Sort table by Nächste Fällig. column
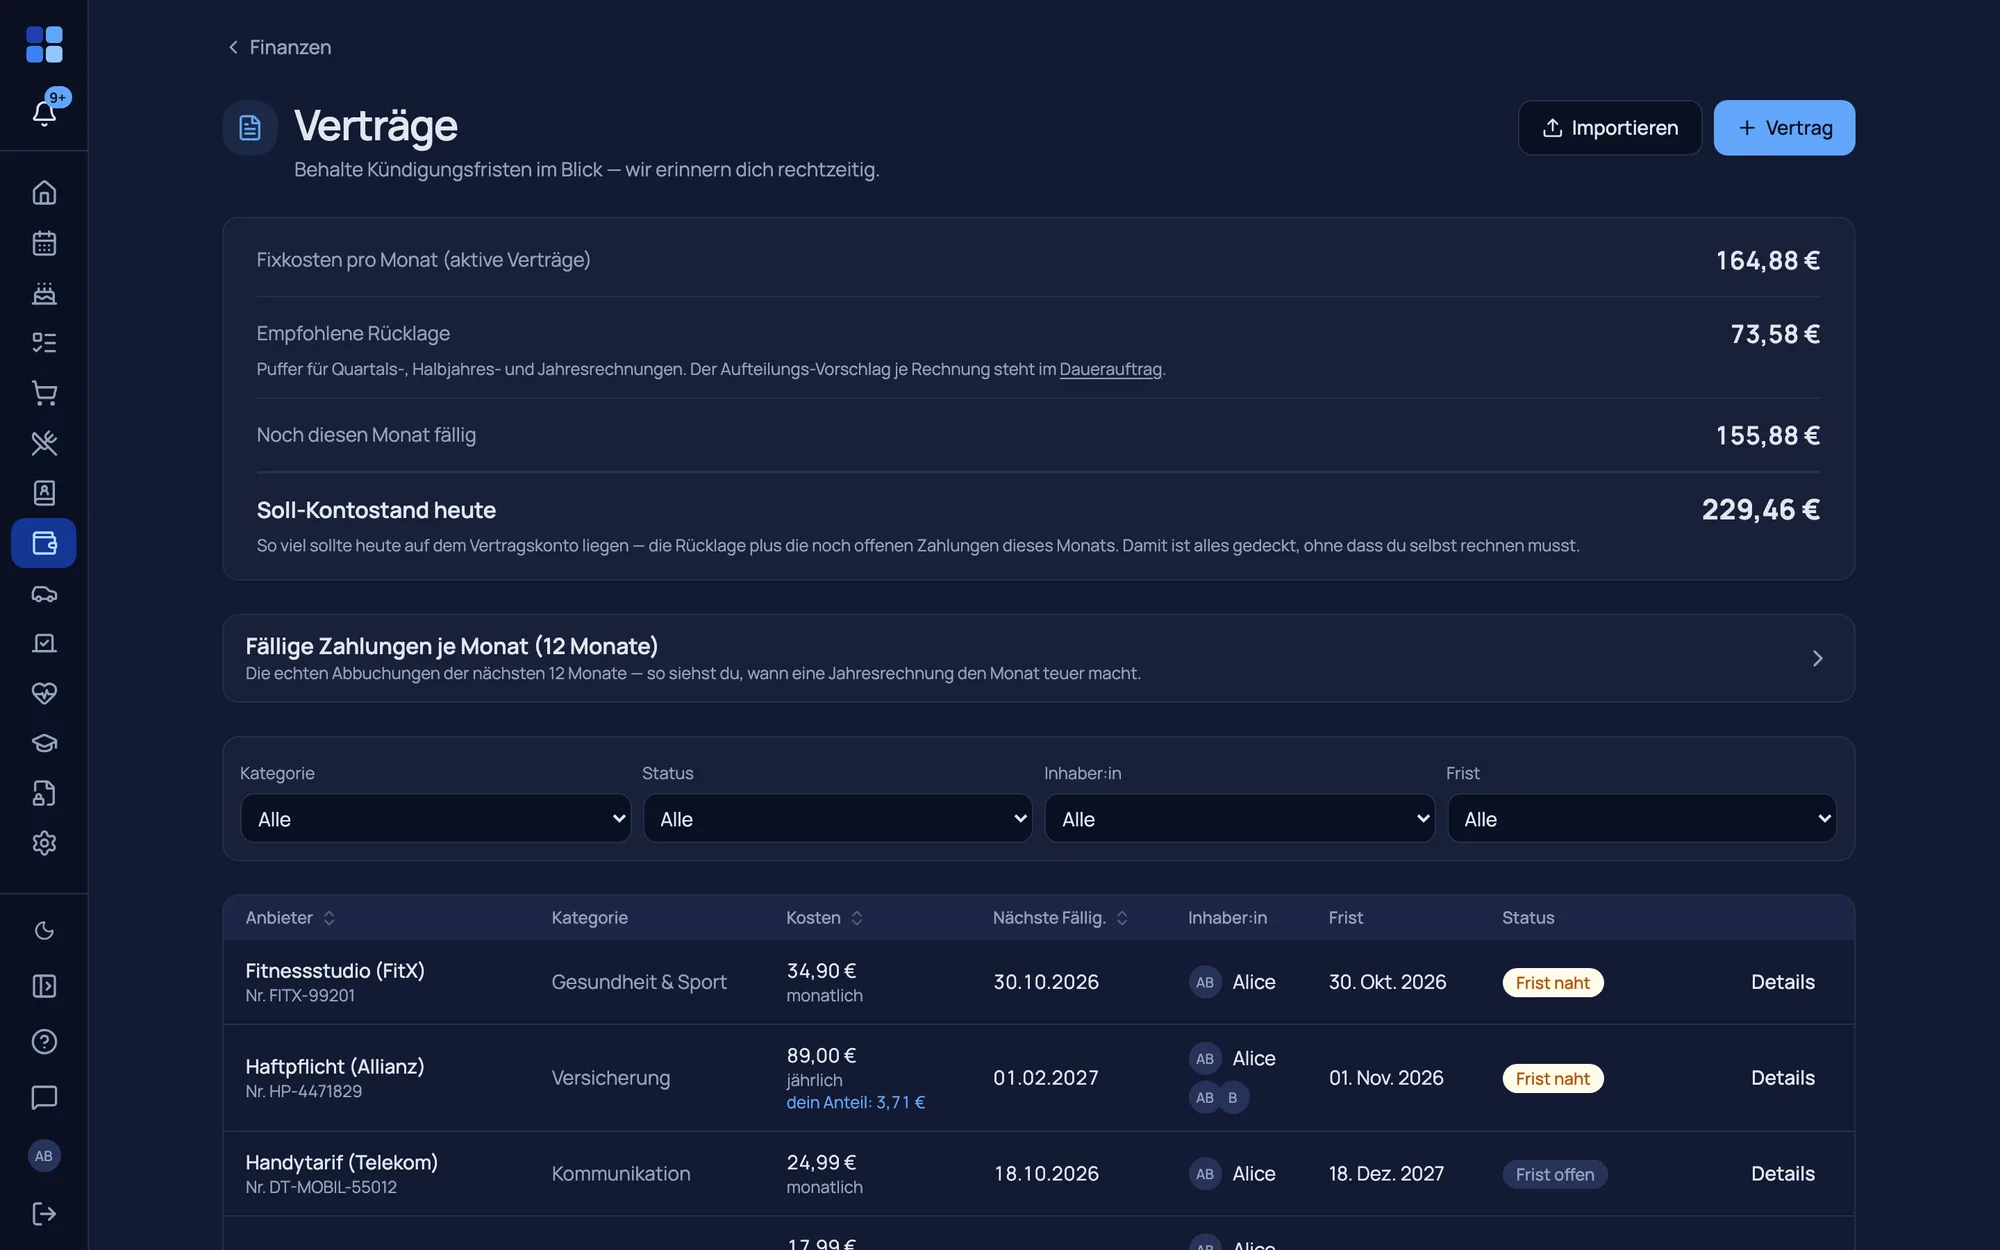This screenshot has width=2000, height=1250. [1061, 918]
